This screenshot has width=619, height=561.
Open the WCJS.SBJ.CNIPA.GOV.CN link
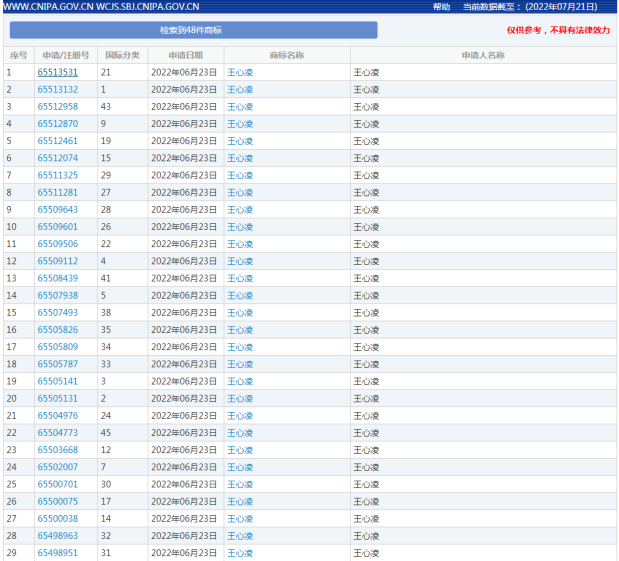point(148,7)
